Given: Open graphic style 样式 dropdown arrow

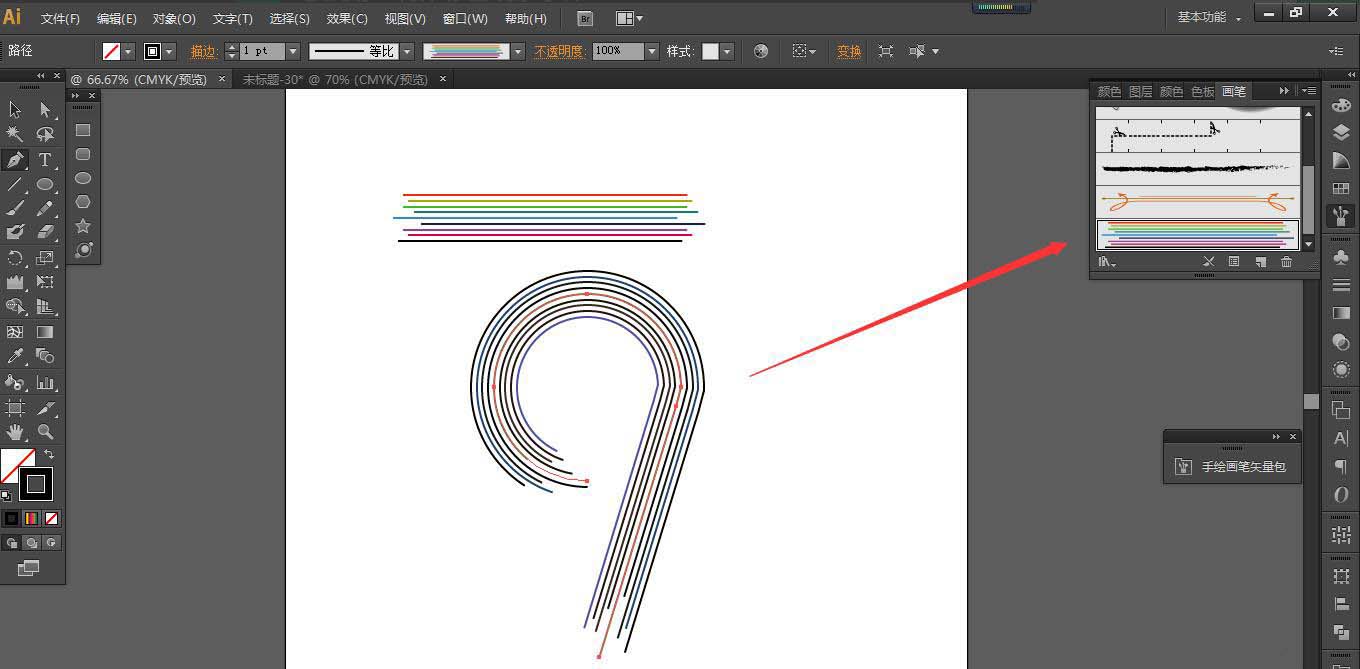Looking at the screenshot, I should pos(727,51).
